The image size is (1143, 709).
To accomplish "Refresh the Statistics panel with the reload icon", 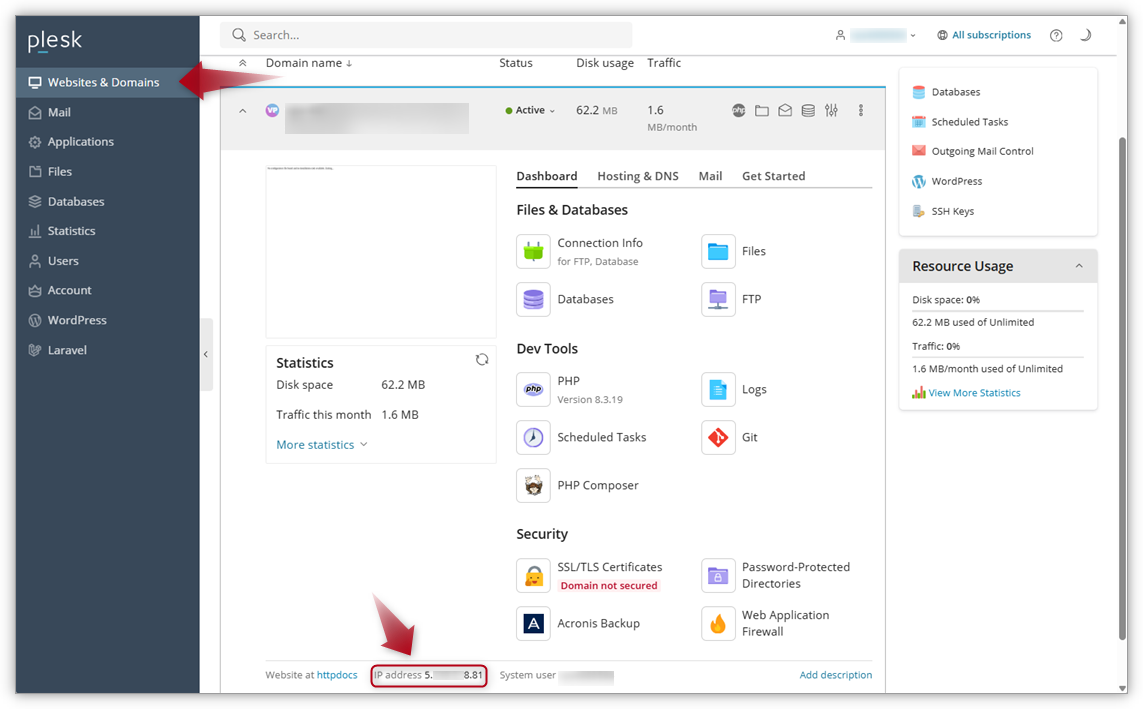I will 482,359.
